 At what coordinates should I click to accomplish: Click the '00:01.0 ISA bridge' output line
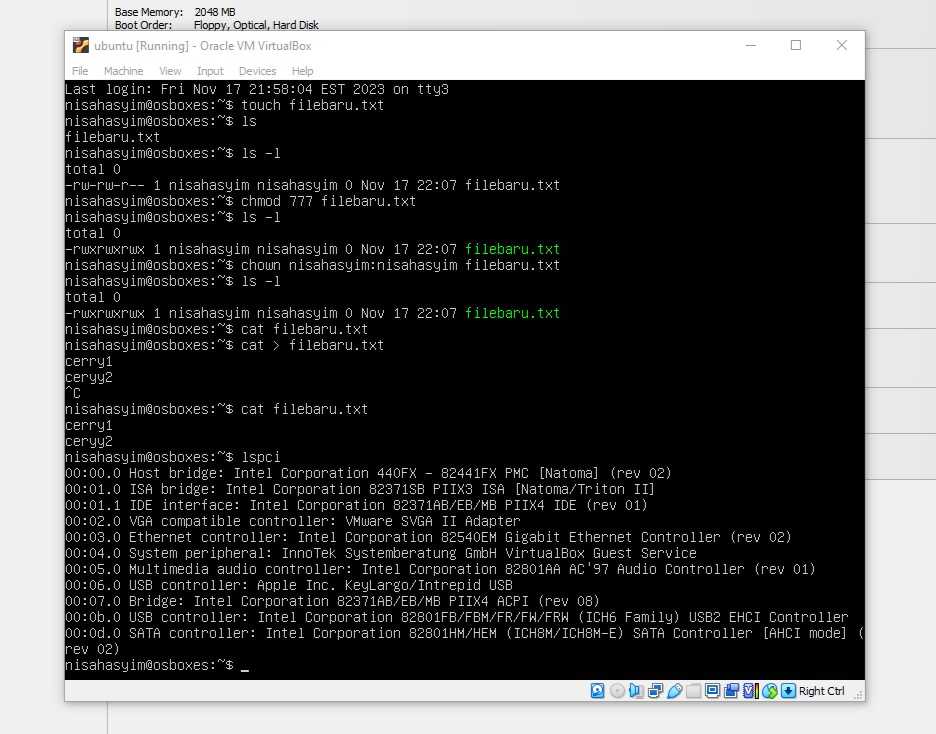pos(360,489)
